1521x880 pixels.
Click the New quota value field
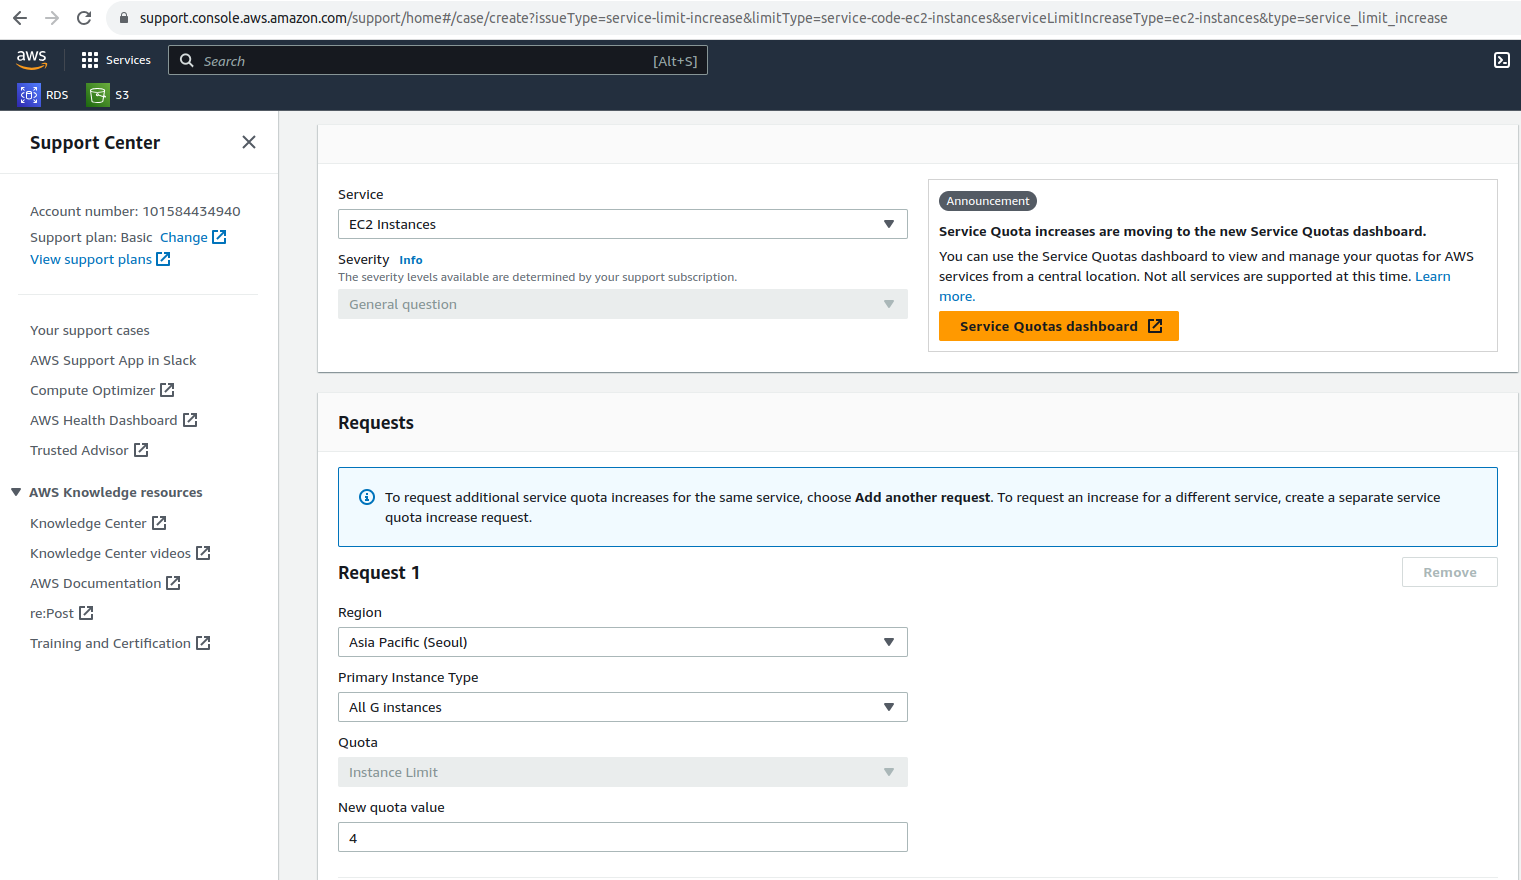pos(622,837)
